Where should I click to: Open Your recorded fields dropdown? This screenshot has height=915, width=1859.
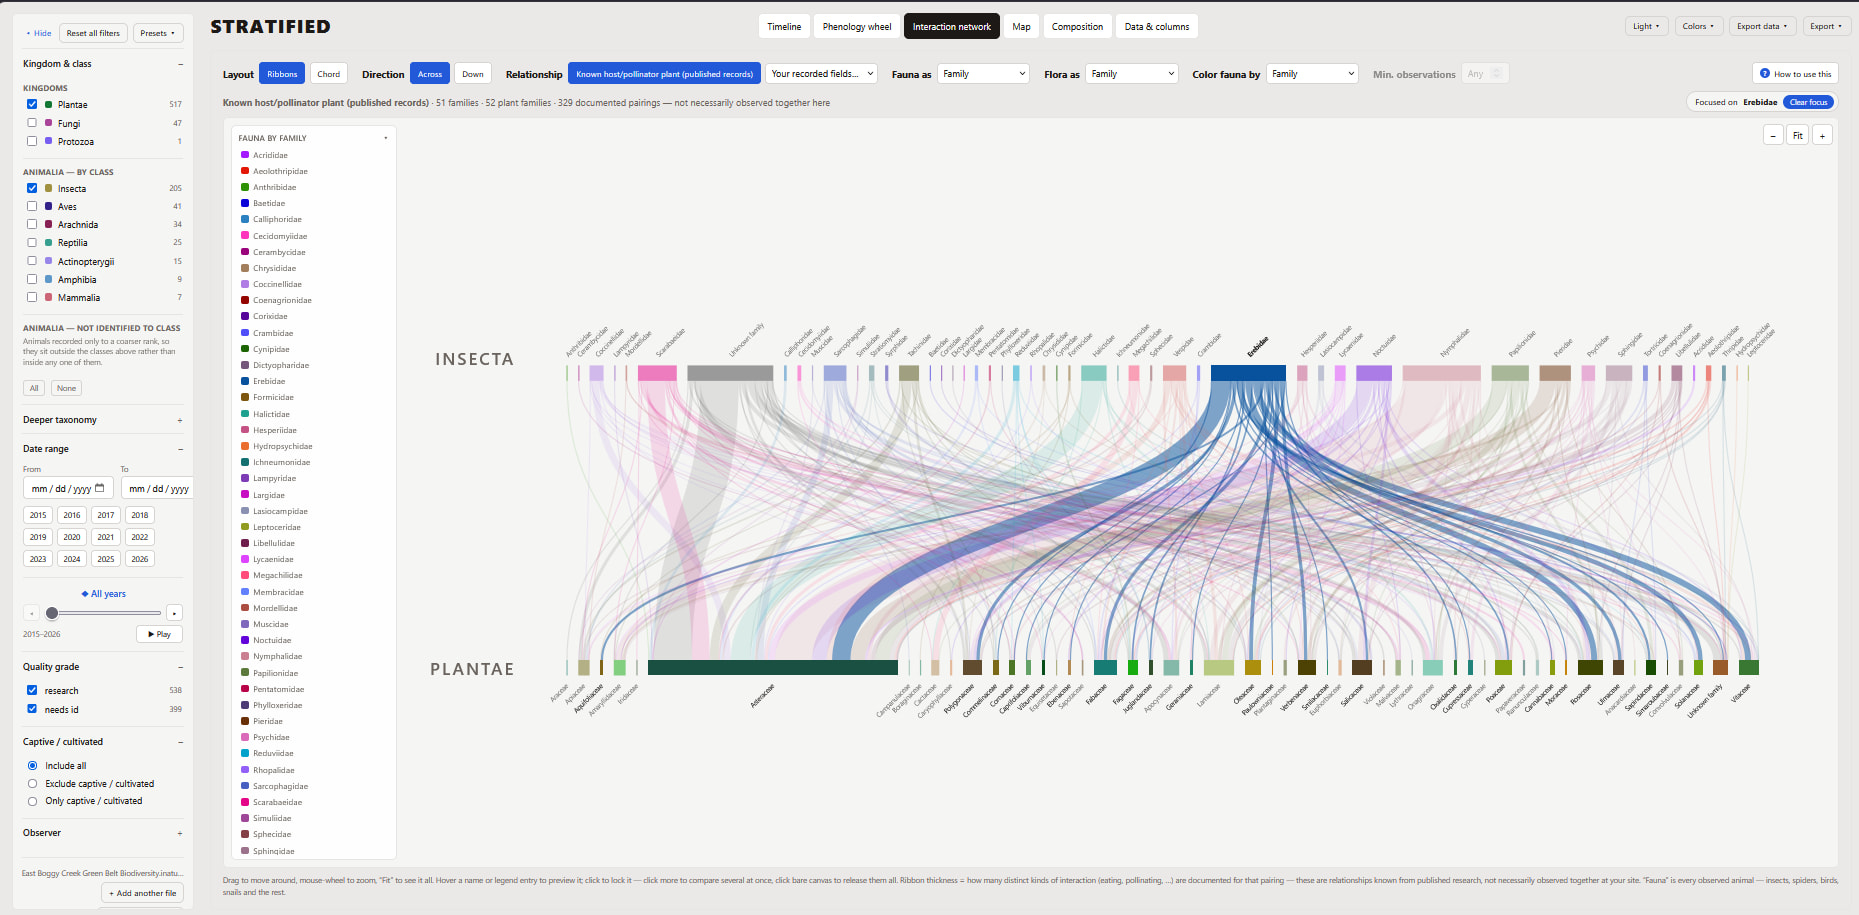click(x=821, y=74)
